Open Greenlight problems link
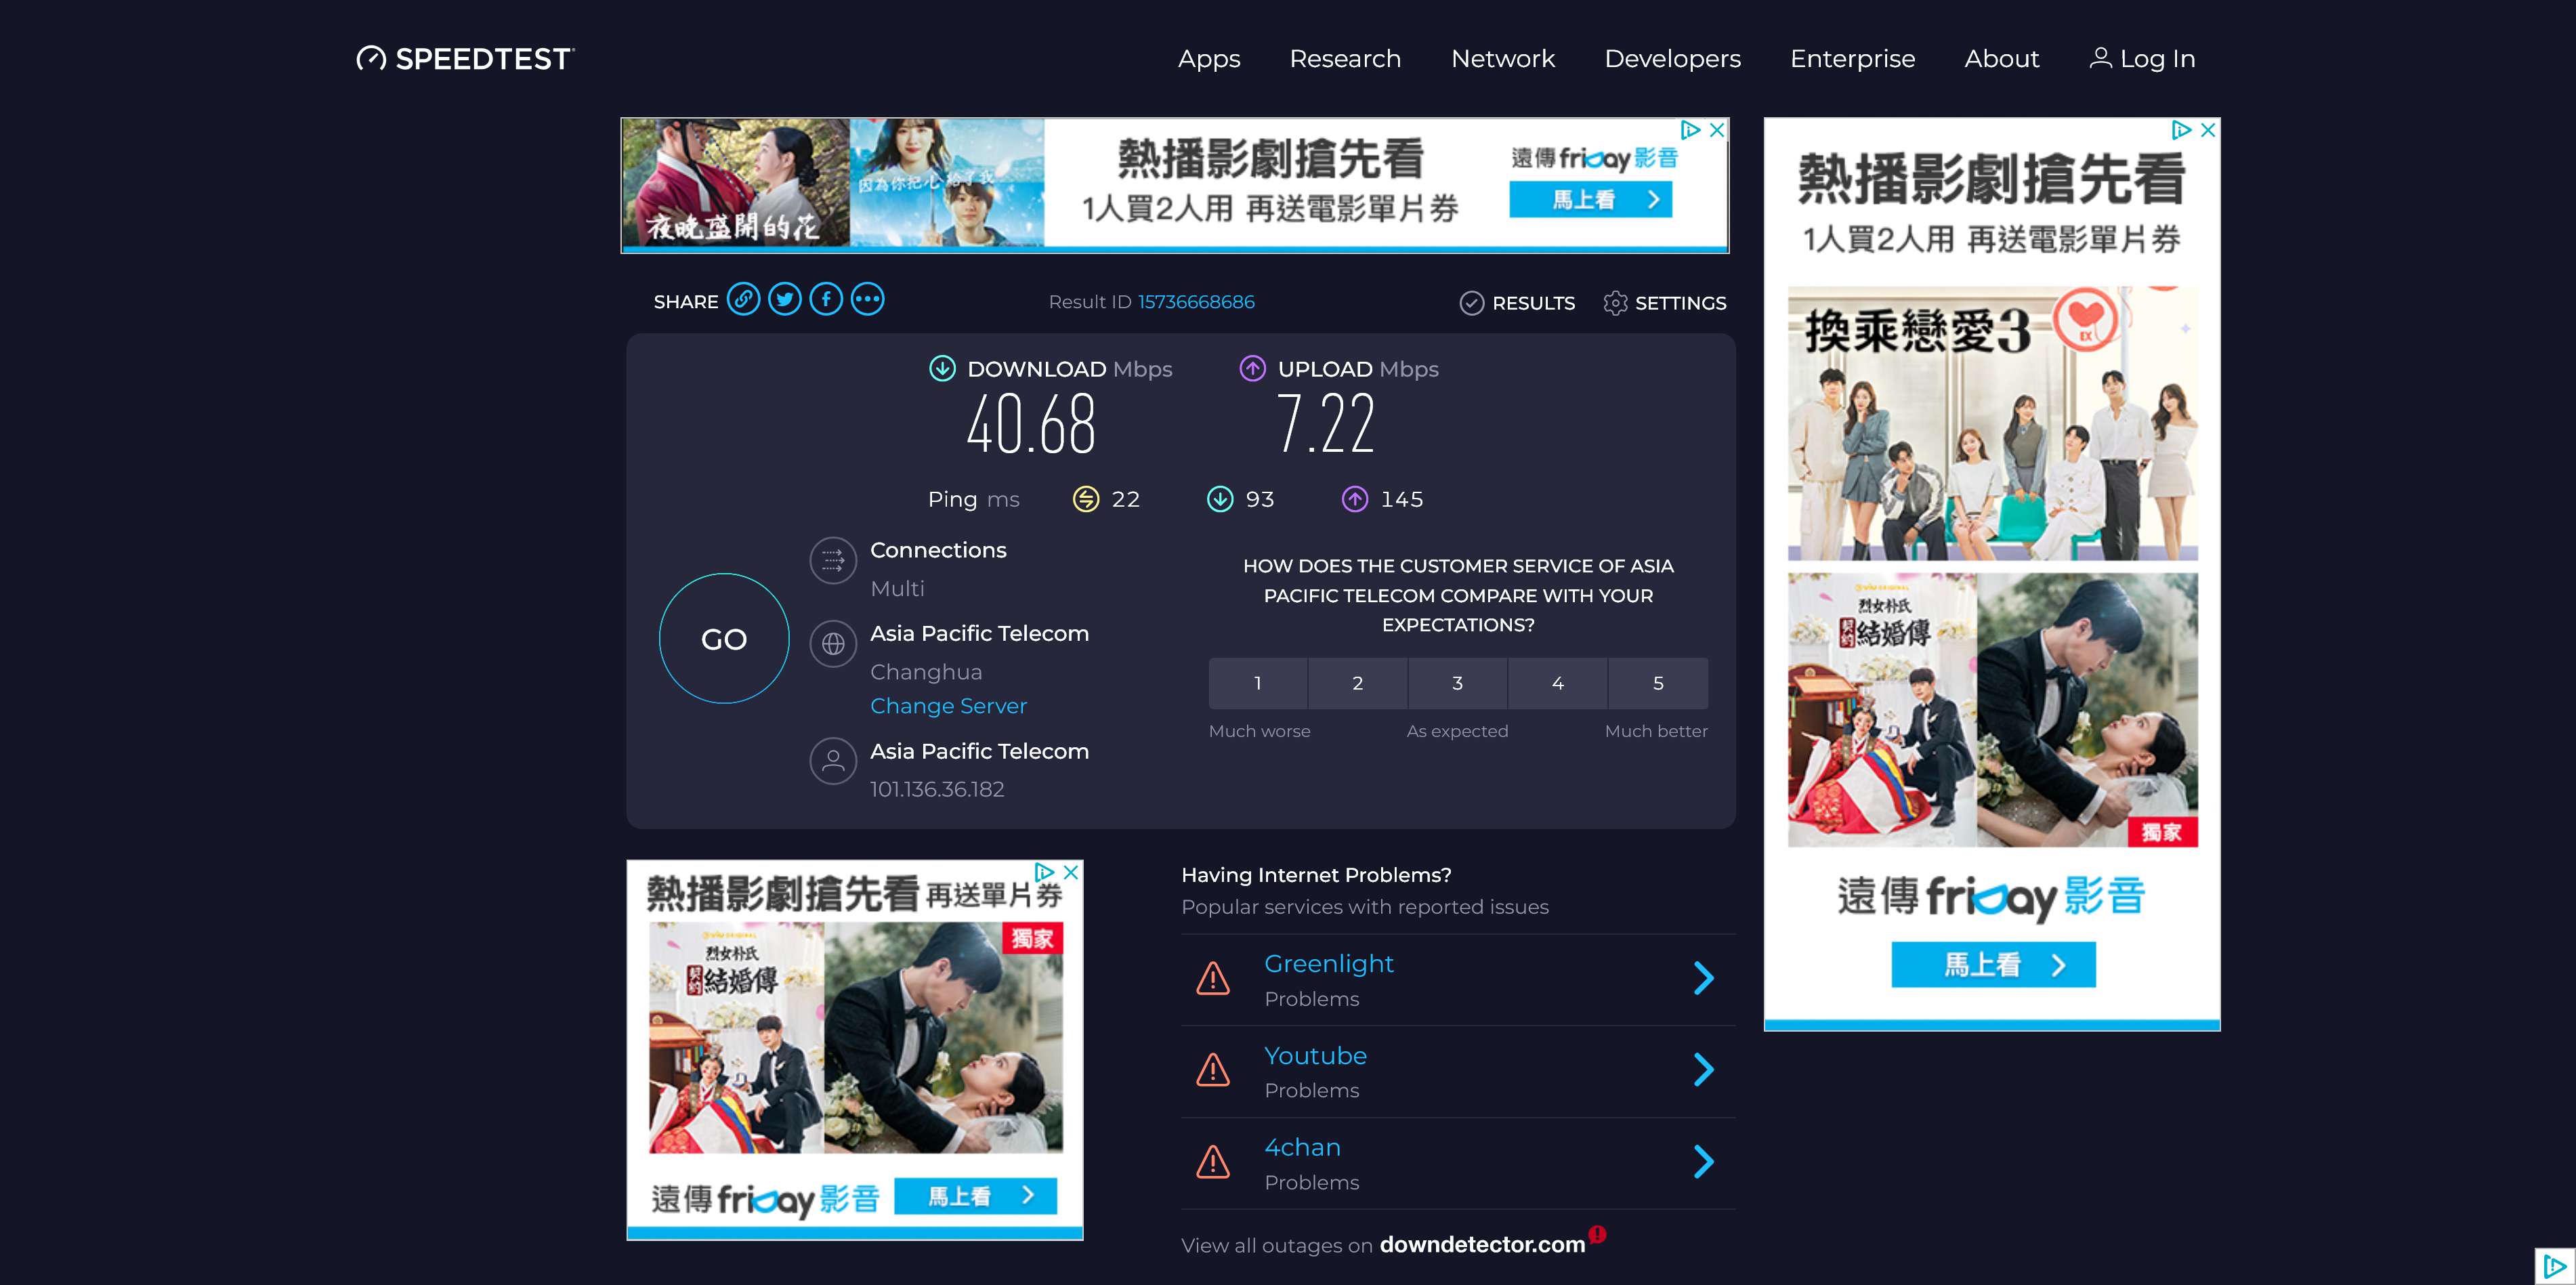 click(x=1328, y=964)
